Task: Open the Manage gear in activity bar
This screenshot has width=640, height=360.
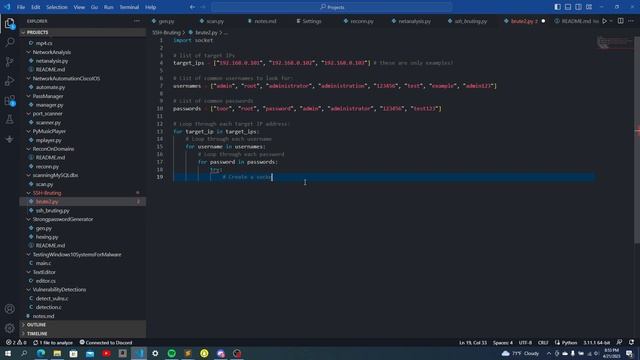Action: (10, 328)
